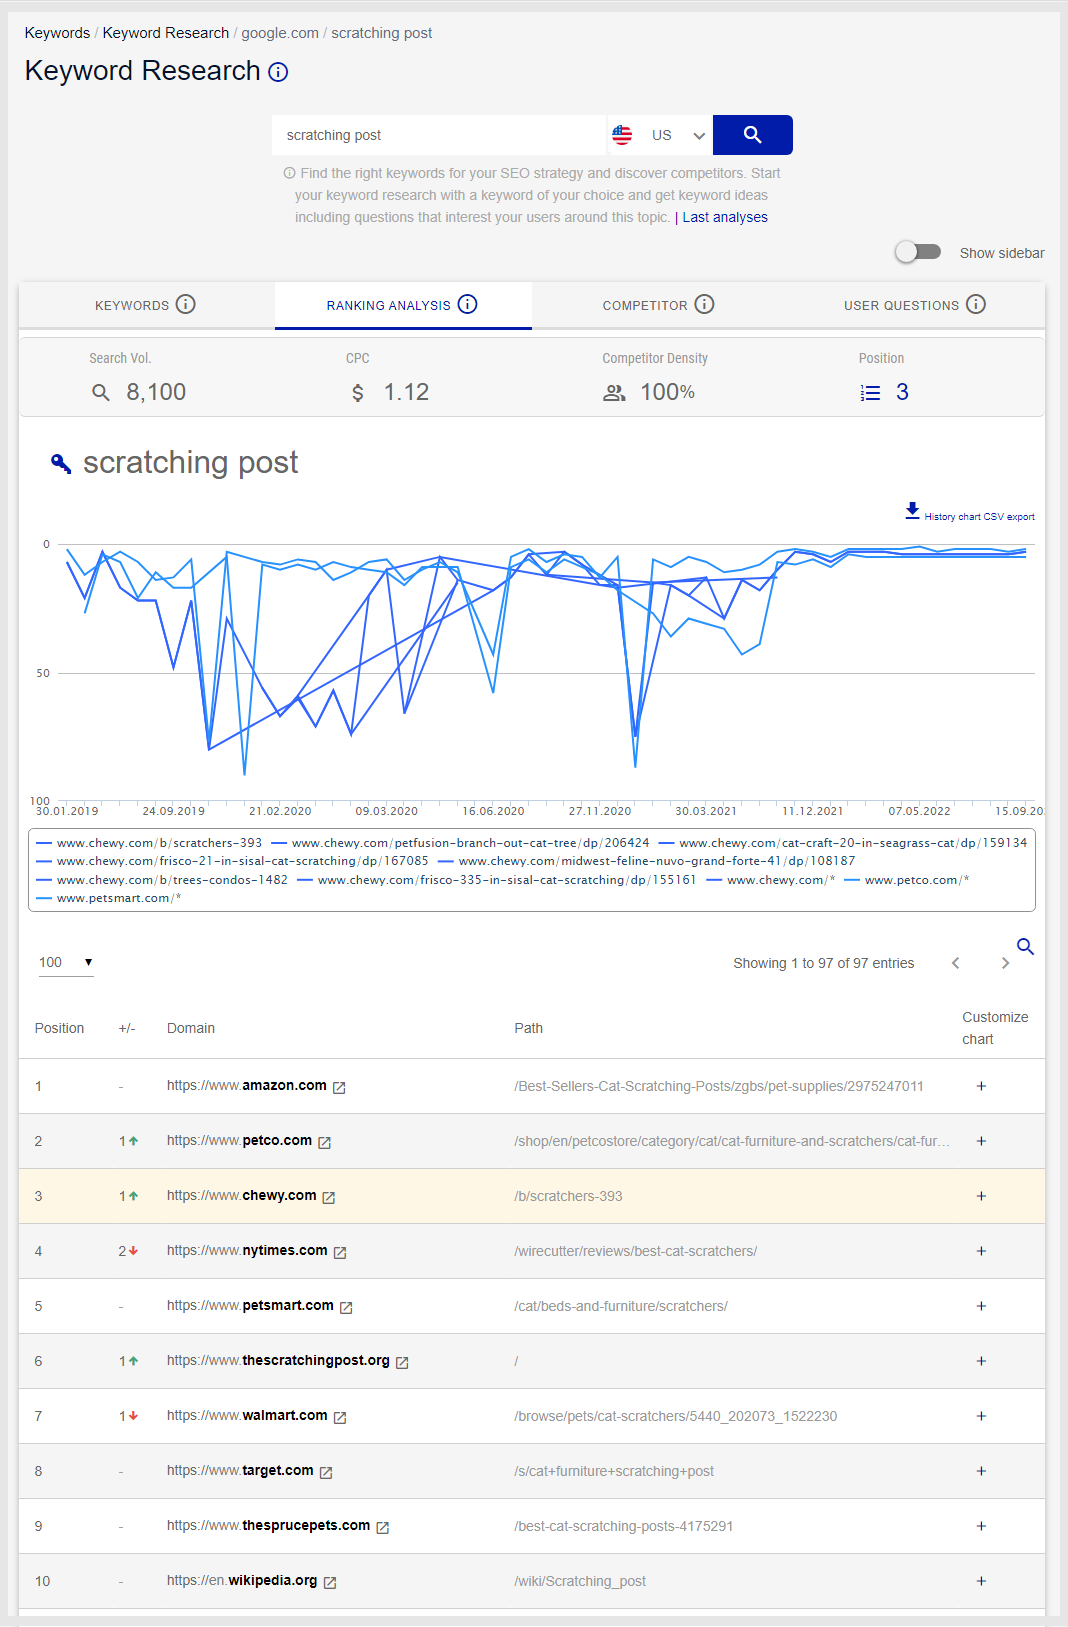Open wikipedia.org external link icon
The image size is (1068, 1627).
330,1582
